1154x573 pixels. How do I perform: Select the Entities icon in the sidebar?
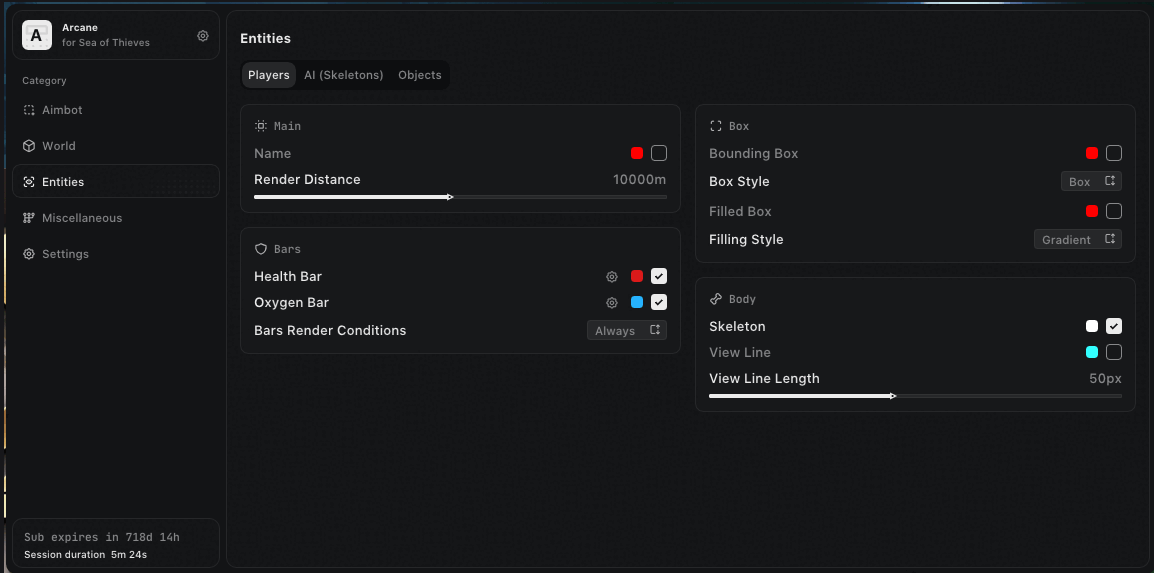[x=29, y=182]
